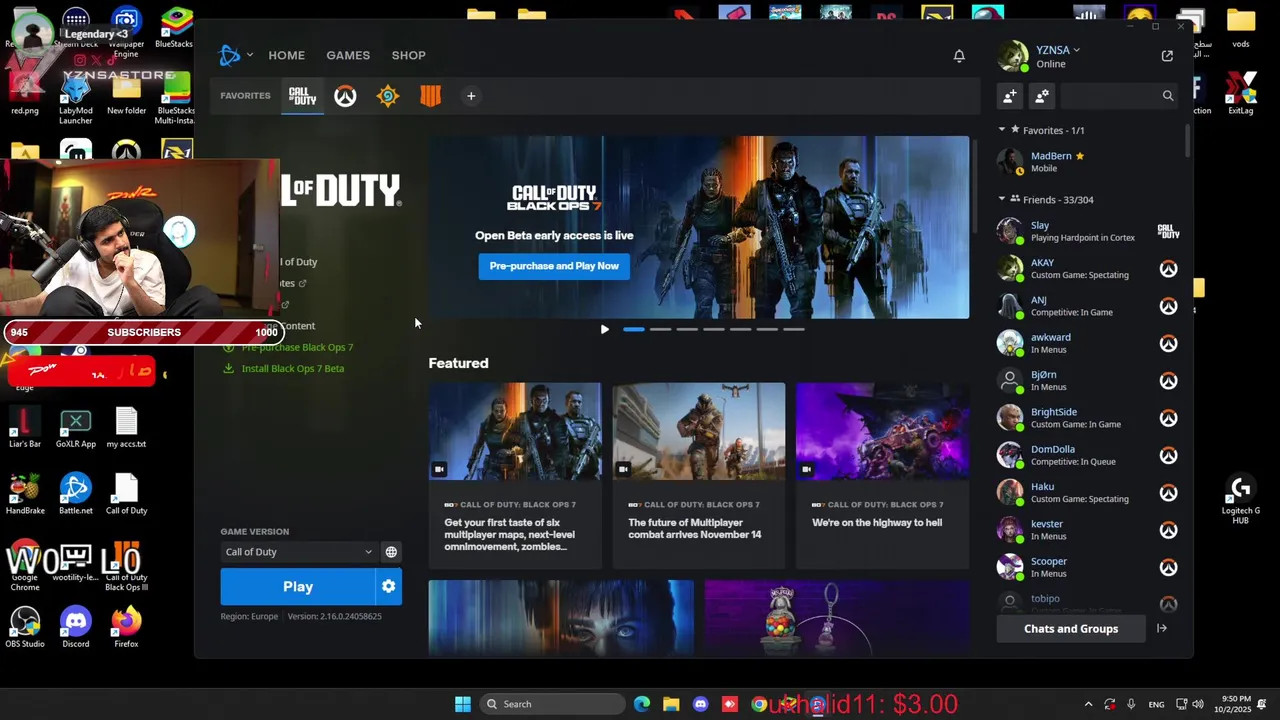Open the Battle.net logo menu
The image size is (1280, 720).
point(235,55)
